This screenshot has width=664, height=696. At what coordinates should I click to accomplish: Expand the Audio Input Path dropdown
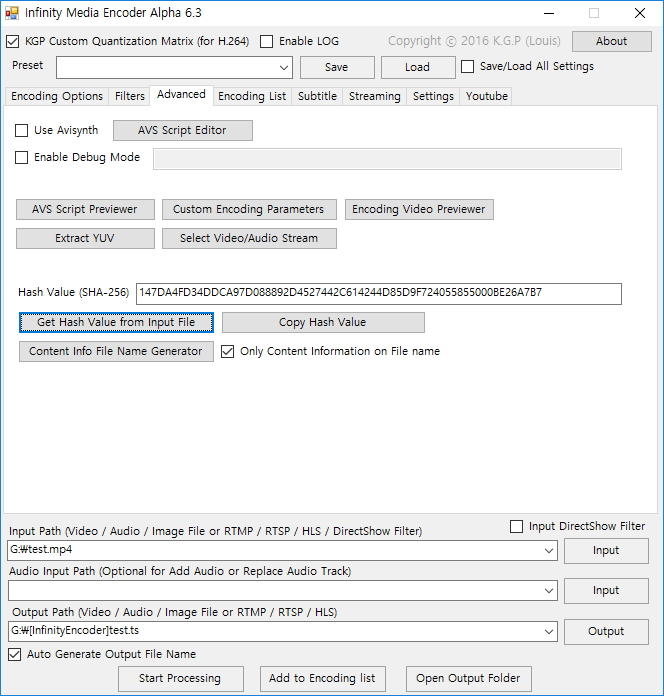[x=549, y=591]
